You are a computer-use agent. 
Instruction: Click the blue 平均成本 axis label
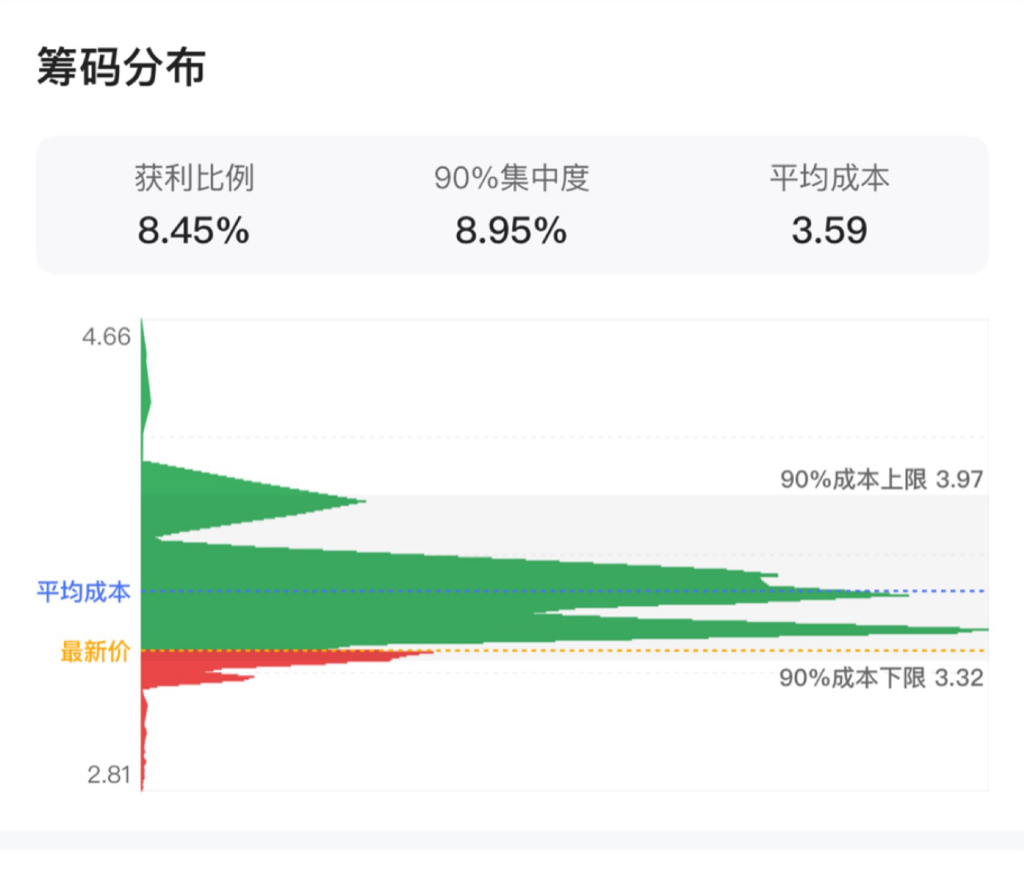[x=84, y=592]
